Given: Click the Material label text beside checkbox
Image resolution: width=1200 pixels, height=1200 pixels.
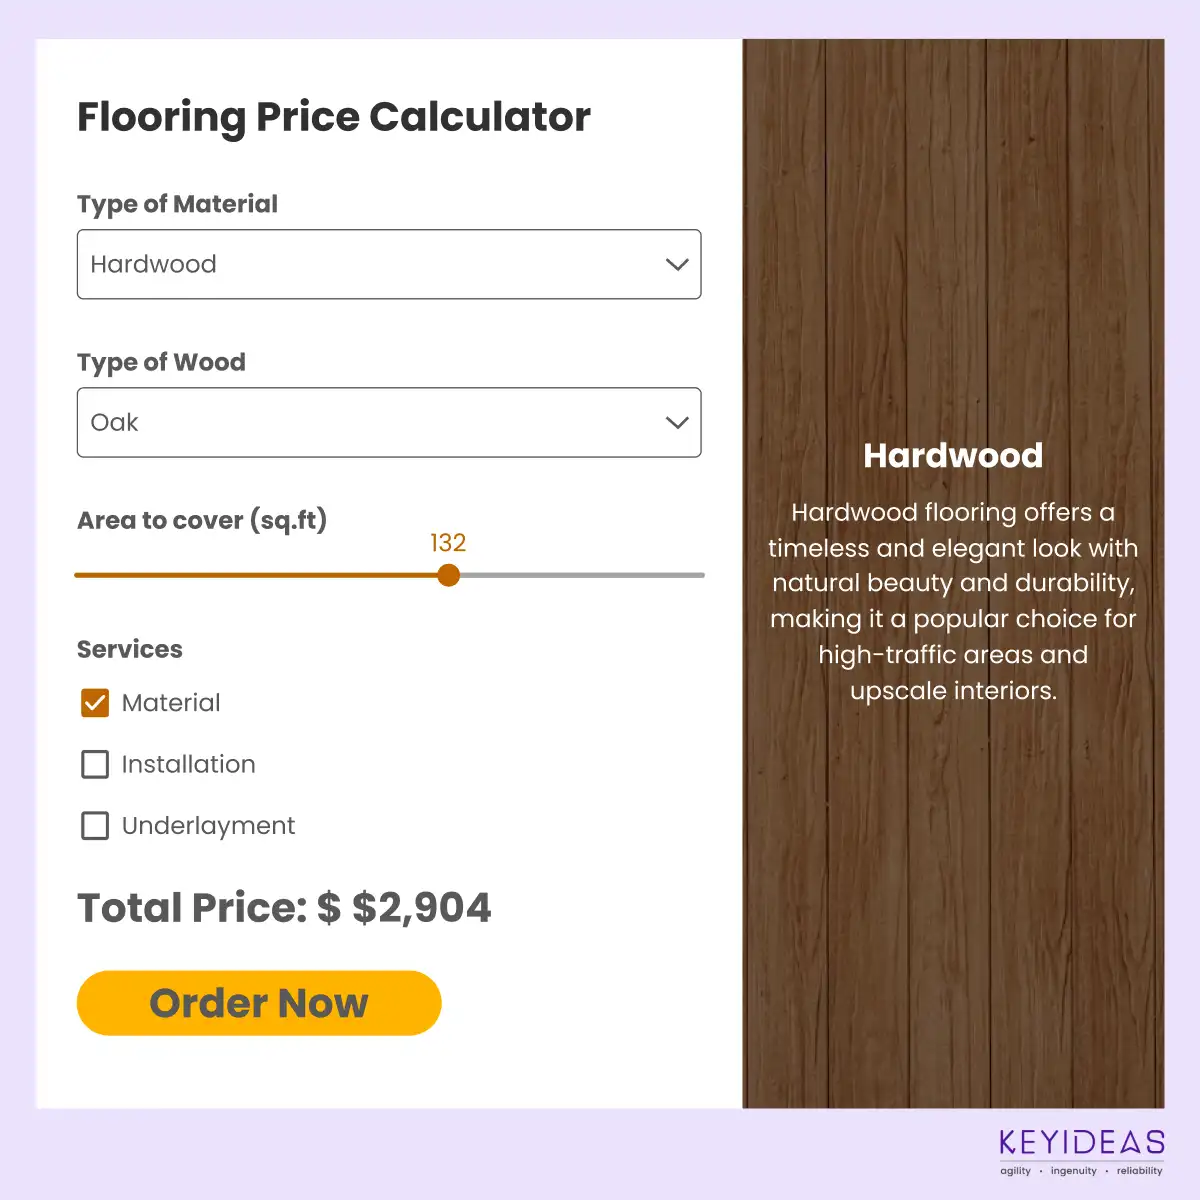Looking at the screenshot, I should 171,703.
